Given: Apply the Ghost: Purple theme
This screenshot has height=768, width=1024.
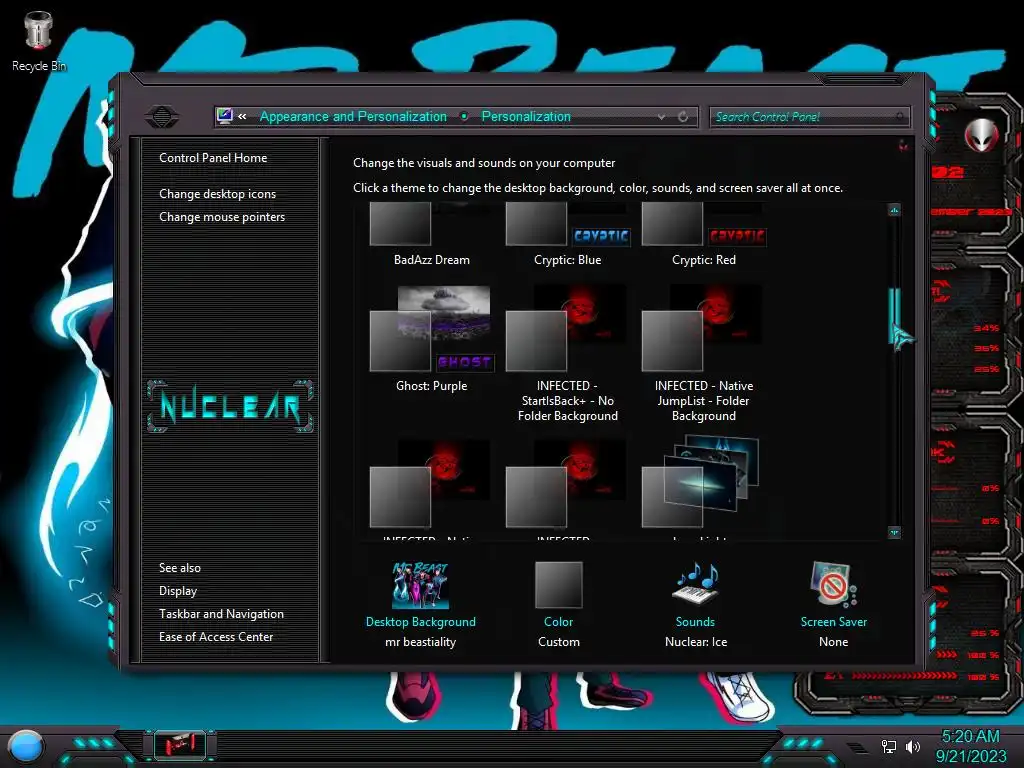Looking at the screenshot, I should (431, 338).
